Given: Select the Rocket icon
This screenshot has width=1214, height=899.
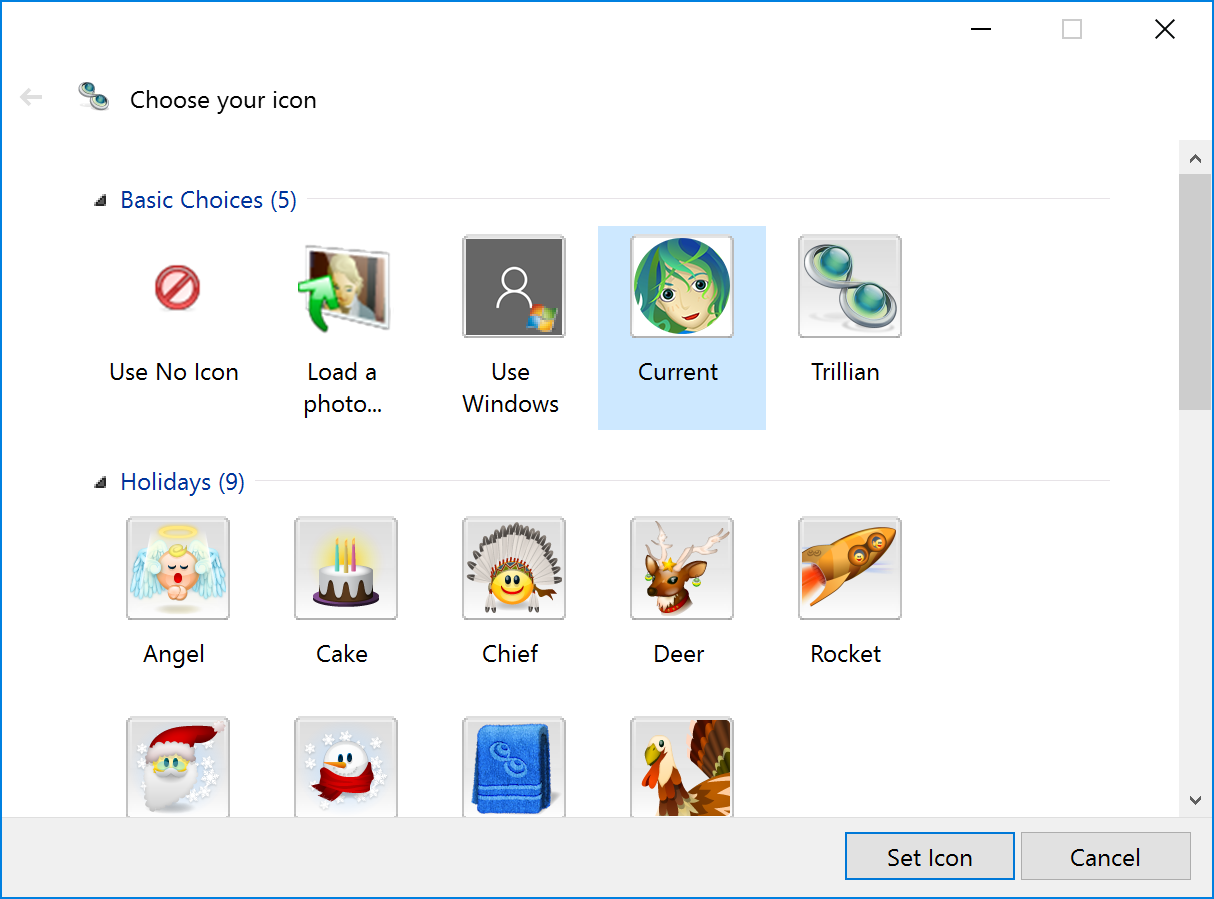Looking at the screenshot, I should click(849, 568).
